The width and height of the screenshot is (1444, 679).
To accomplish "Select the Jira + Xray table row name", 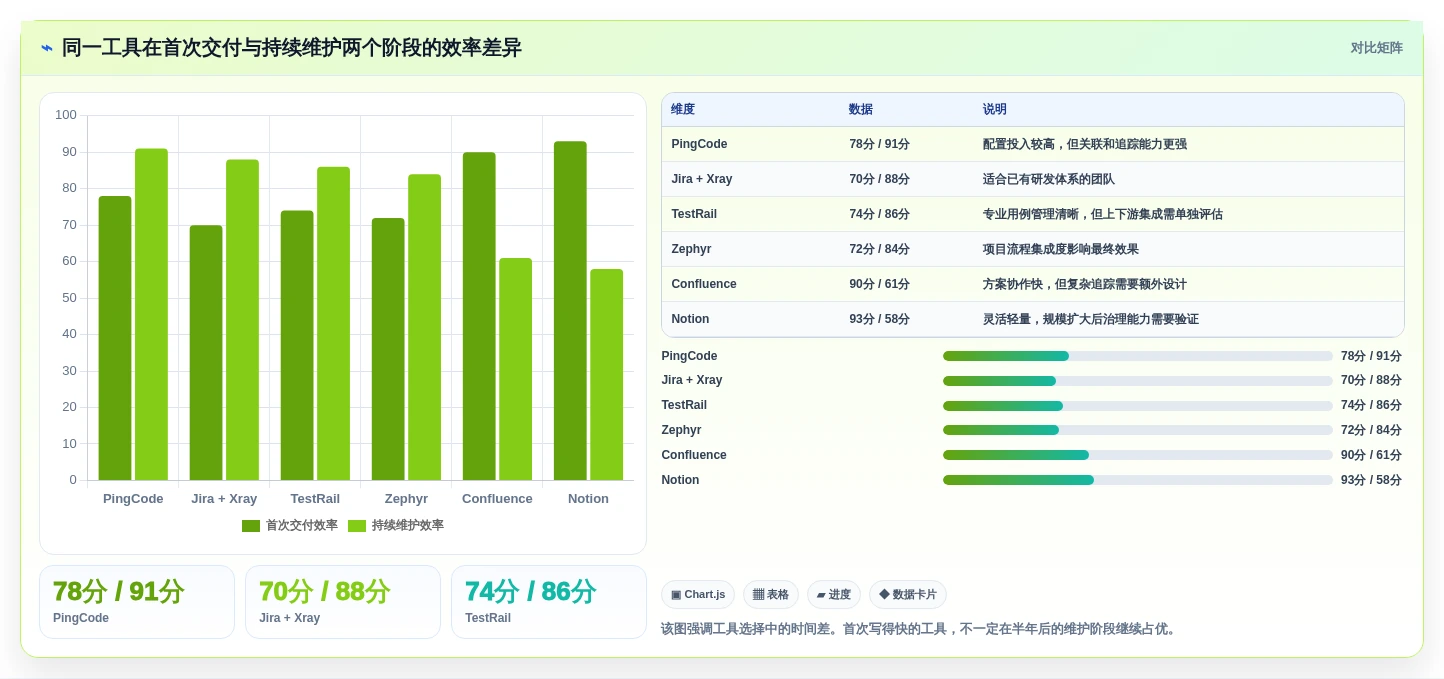I will [x=702, y=179].
